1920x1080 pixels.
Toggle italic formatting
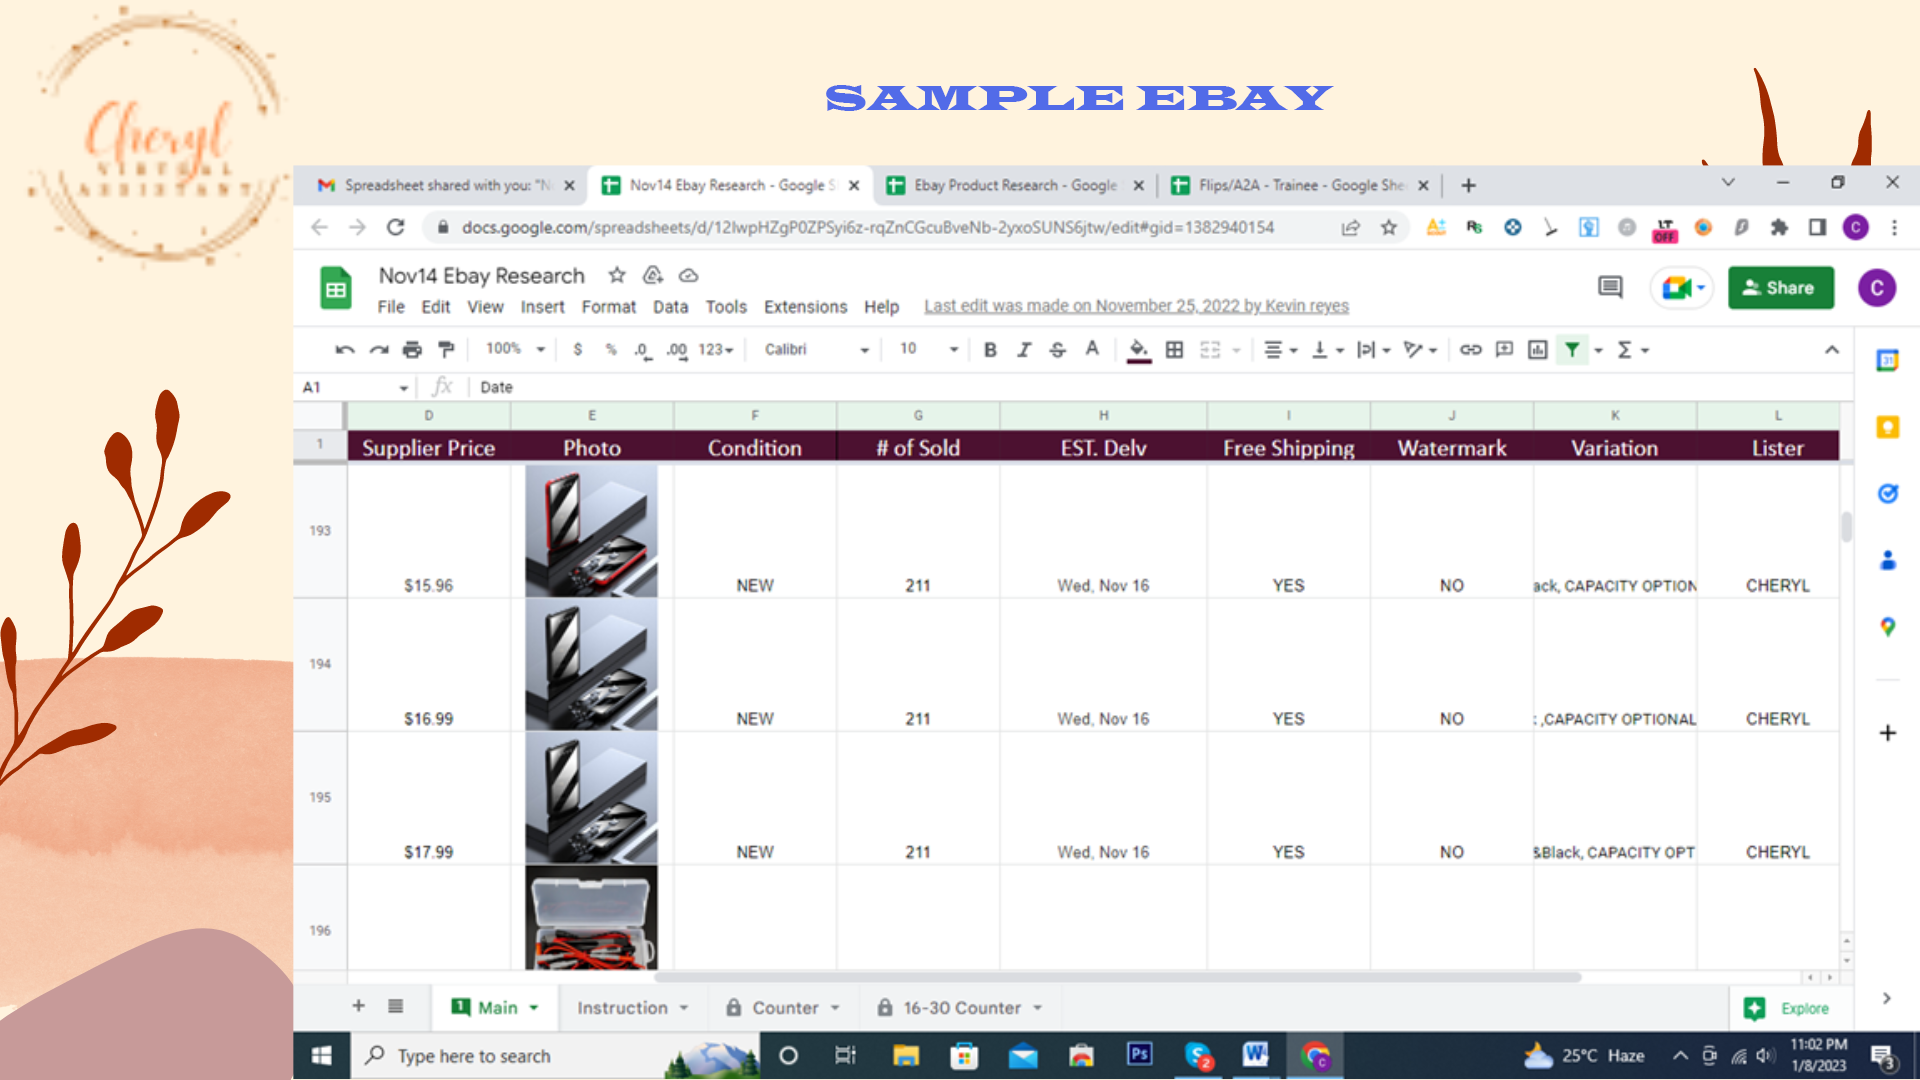[1024, 349]
